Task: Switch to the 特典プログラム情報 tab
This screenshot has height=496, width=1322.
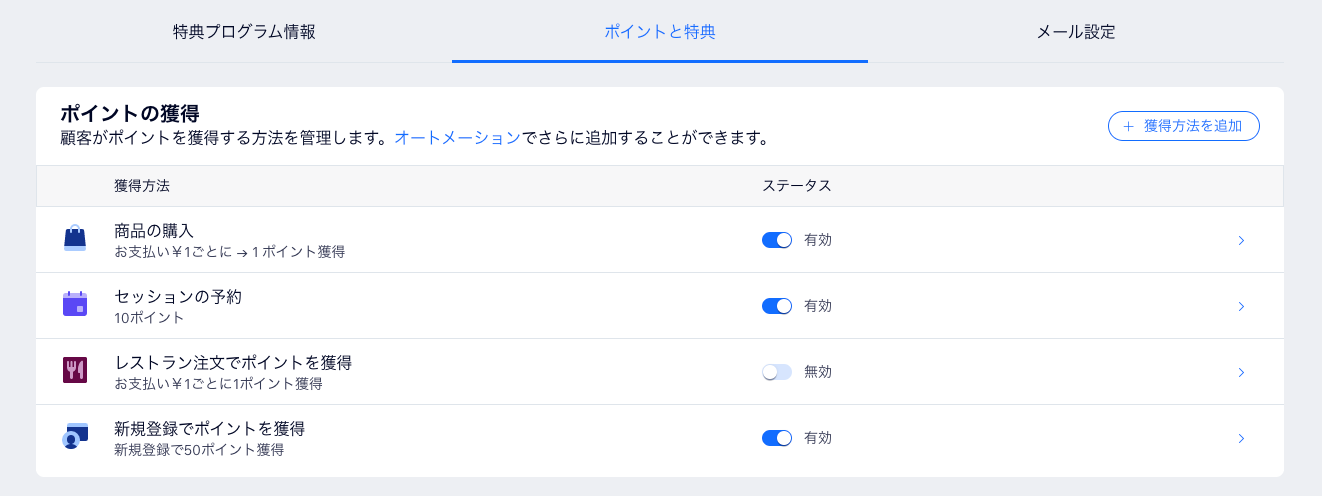Action: click(244, 32)
